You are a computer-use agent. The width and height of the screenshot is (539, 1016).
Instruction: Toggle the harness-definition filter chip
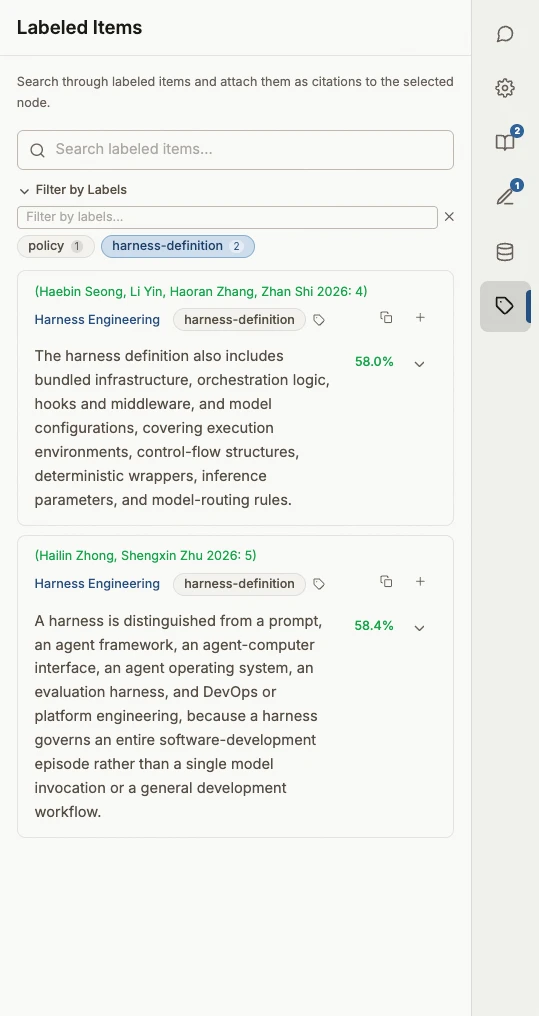(x=178, y=246)
